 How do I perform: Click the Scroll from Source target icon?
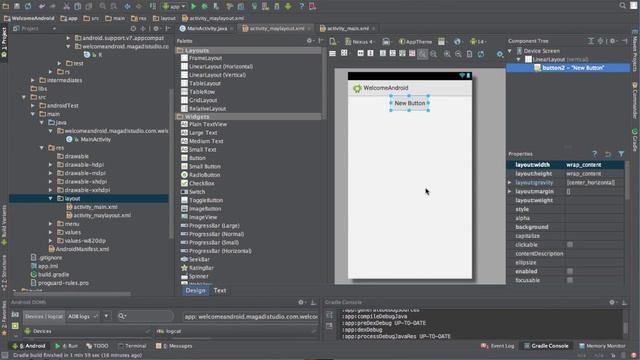pyautogui.click(x=133, y=29)
